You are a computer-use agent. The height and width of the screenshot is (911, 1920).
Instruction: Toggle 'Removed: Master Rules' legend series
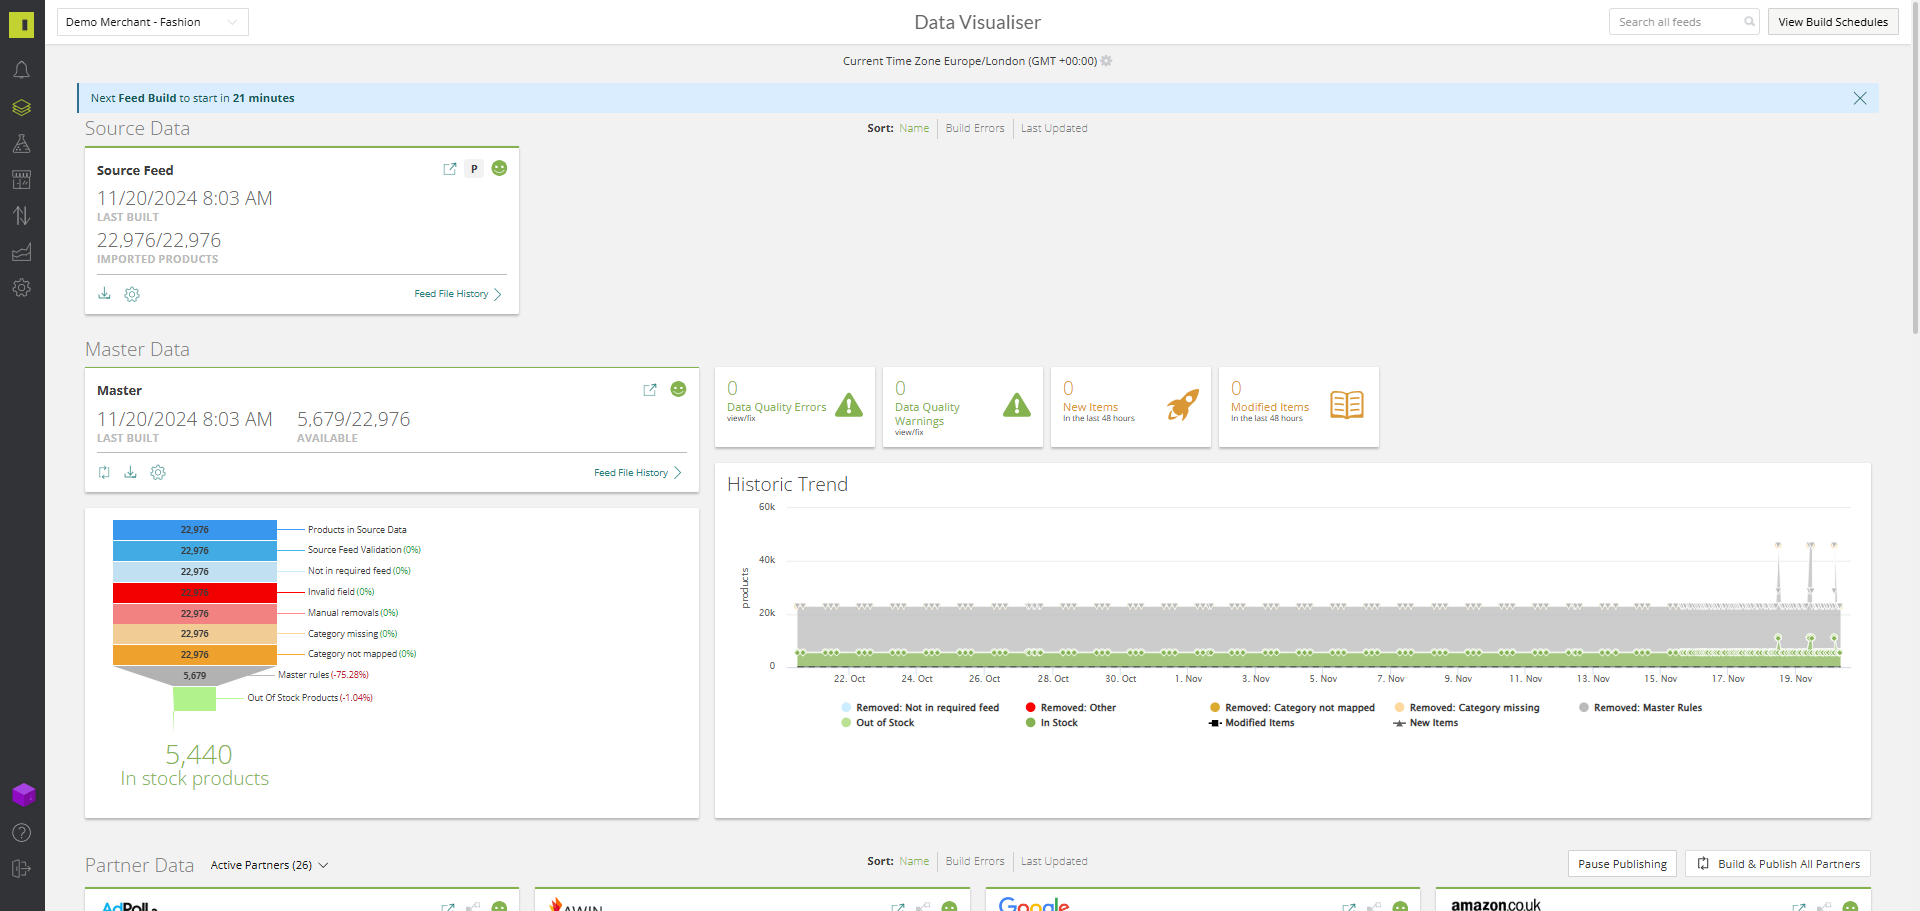pyautogui.click(x=1646, y=708)
